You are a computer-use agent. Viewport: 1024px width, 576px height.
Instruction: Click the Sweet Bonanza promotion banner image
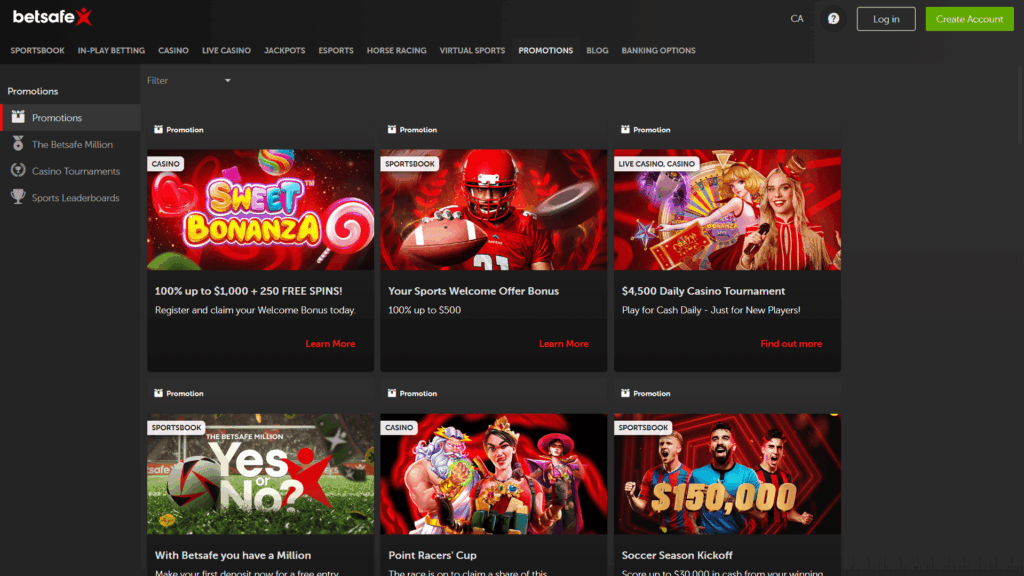pyautogui.click(x=260, y=209)
